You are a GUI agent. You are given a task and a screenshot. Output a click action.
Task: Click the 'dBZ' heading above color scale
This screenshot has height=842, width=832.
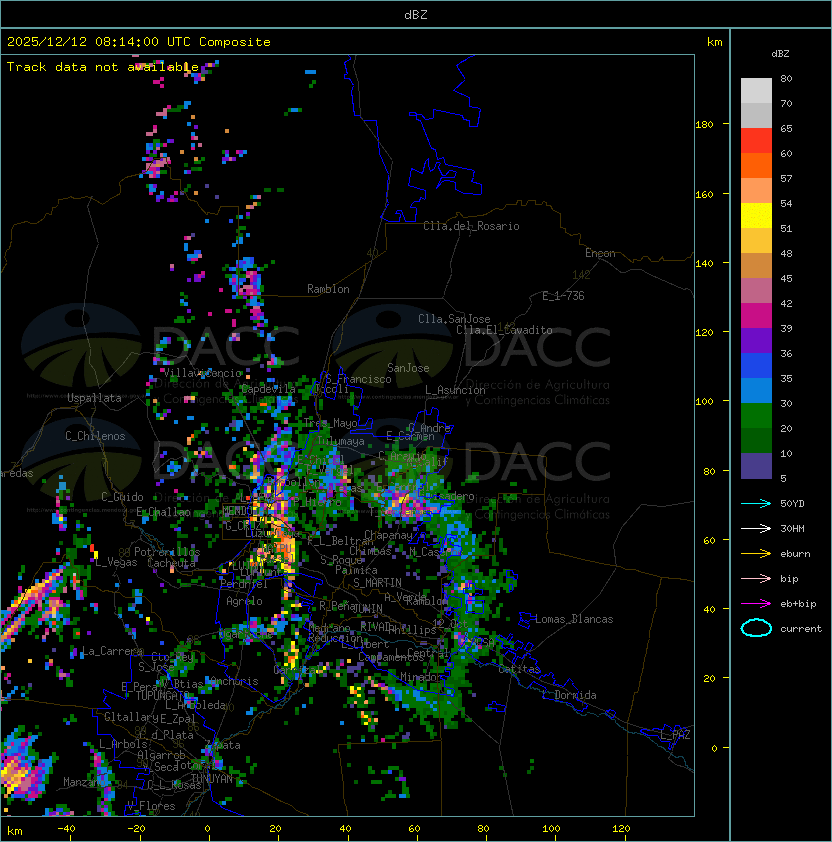(780, 54)
